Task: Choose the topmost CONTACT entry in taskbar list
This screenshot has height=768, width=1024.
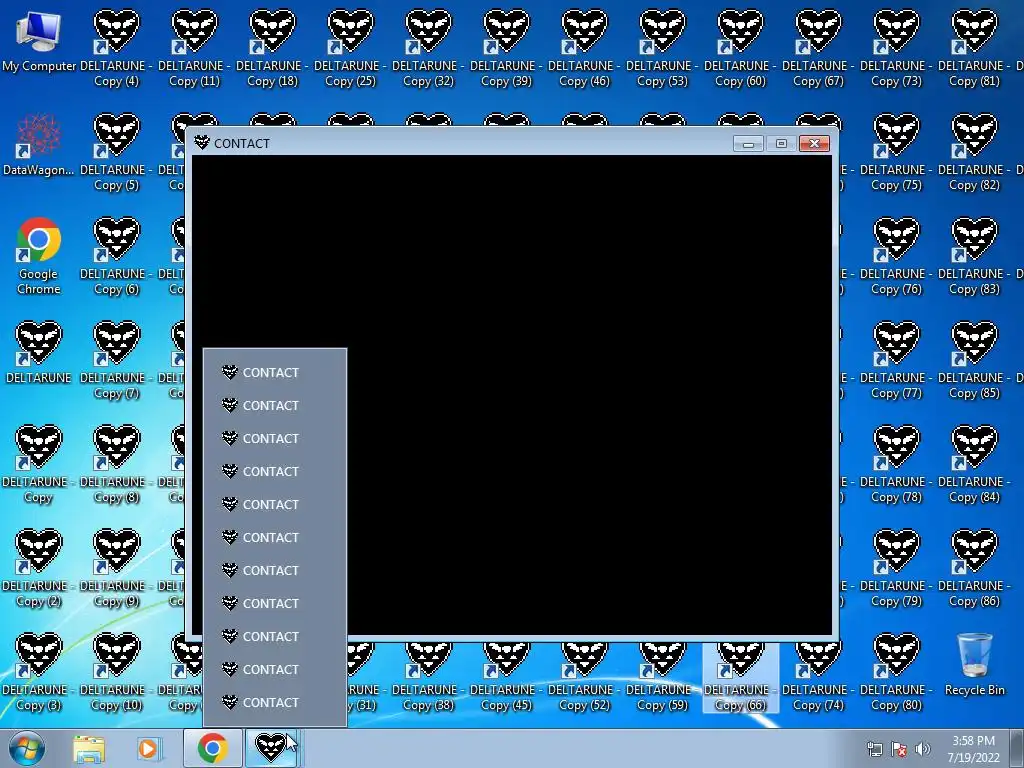Action: click(275, 372)
